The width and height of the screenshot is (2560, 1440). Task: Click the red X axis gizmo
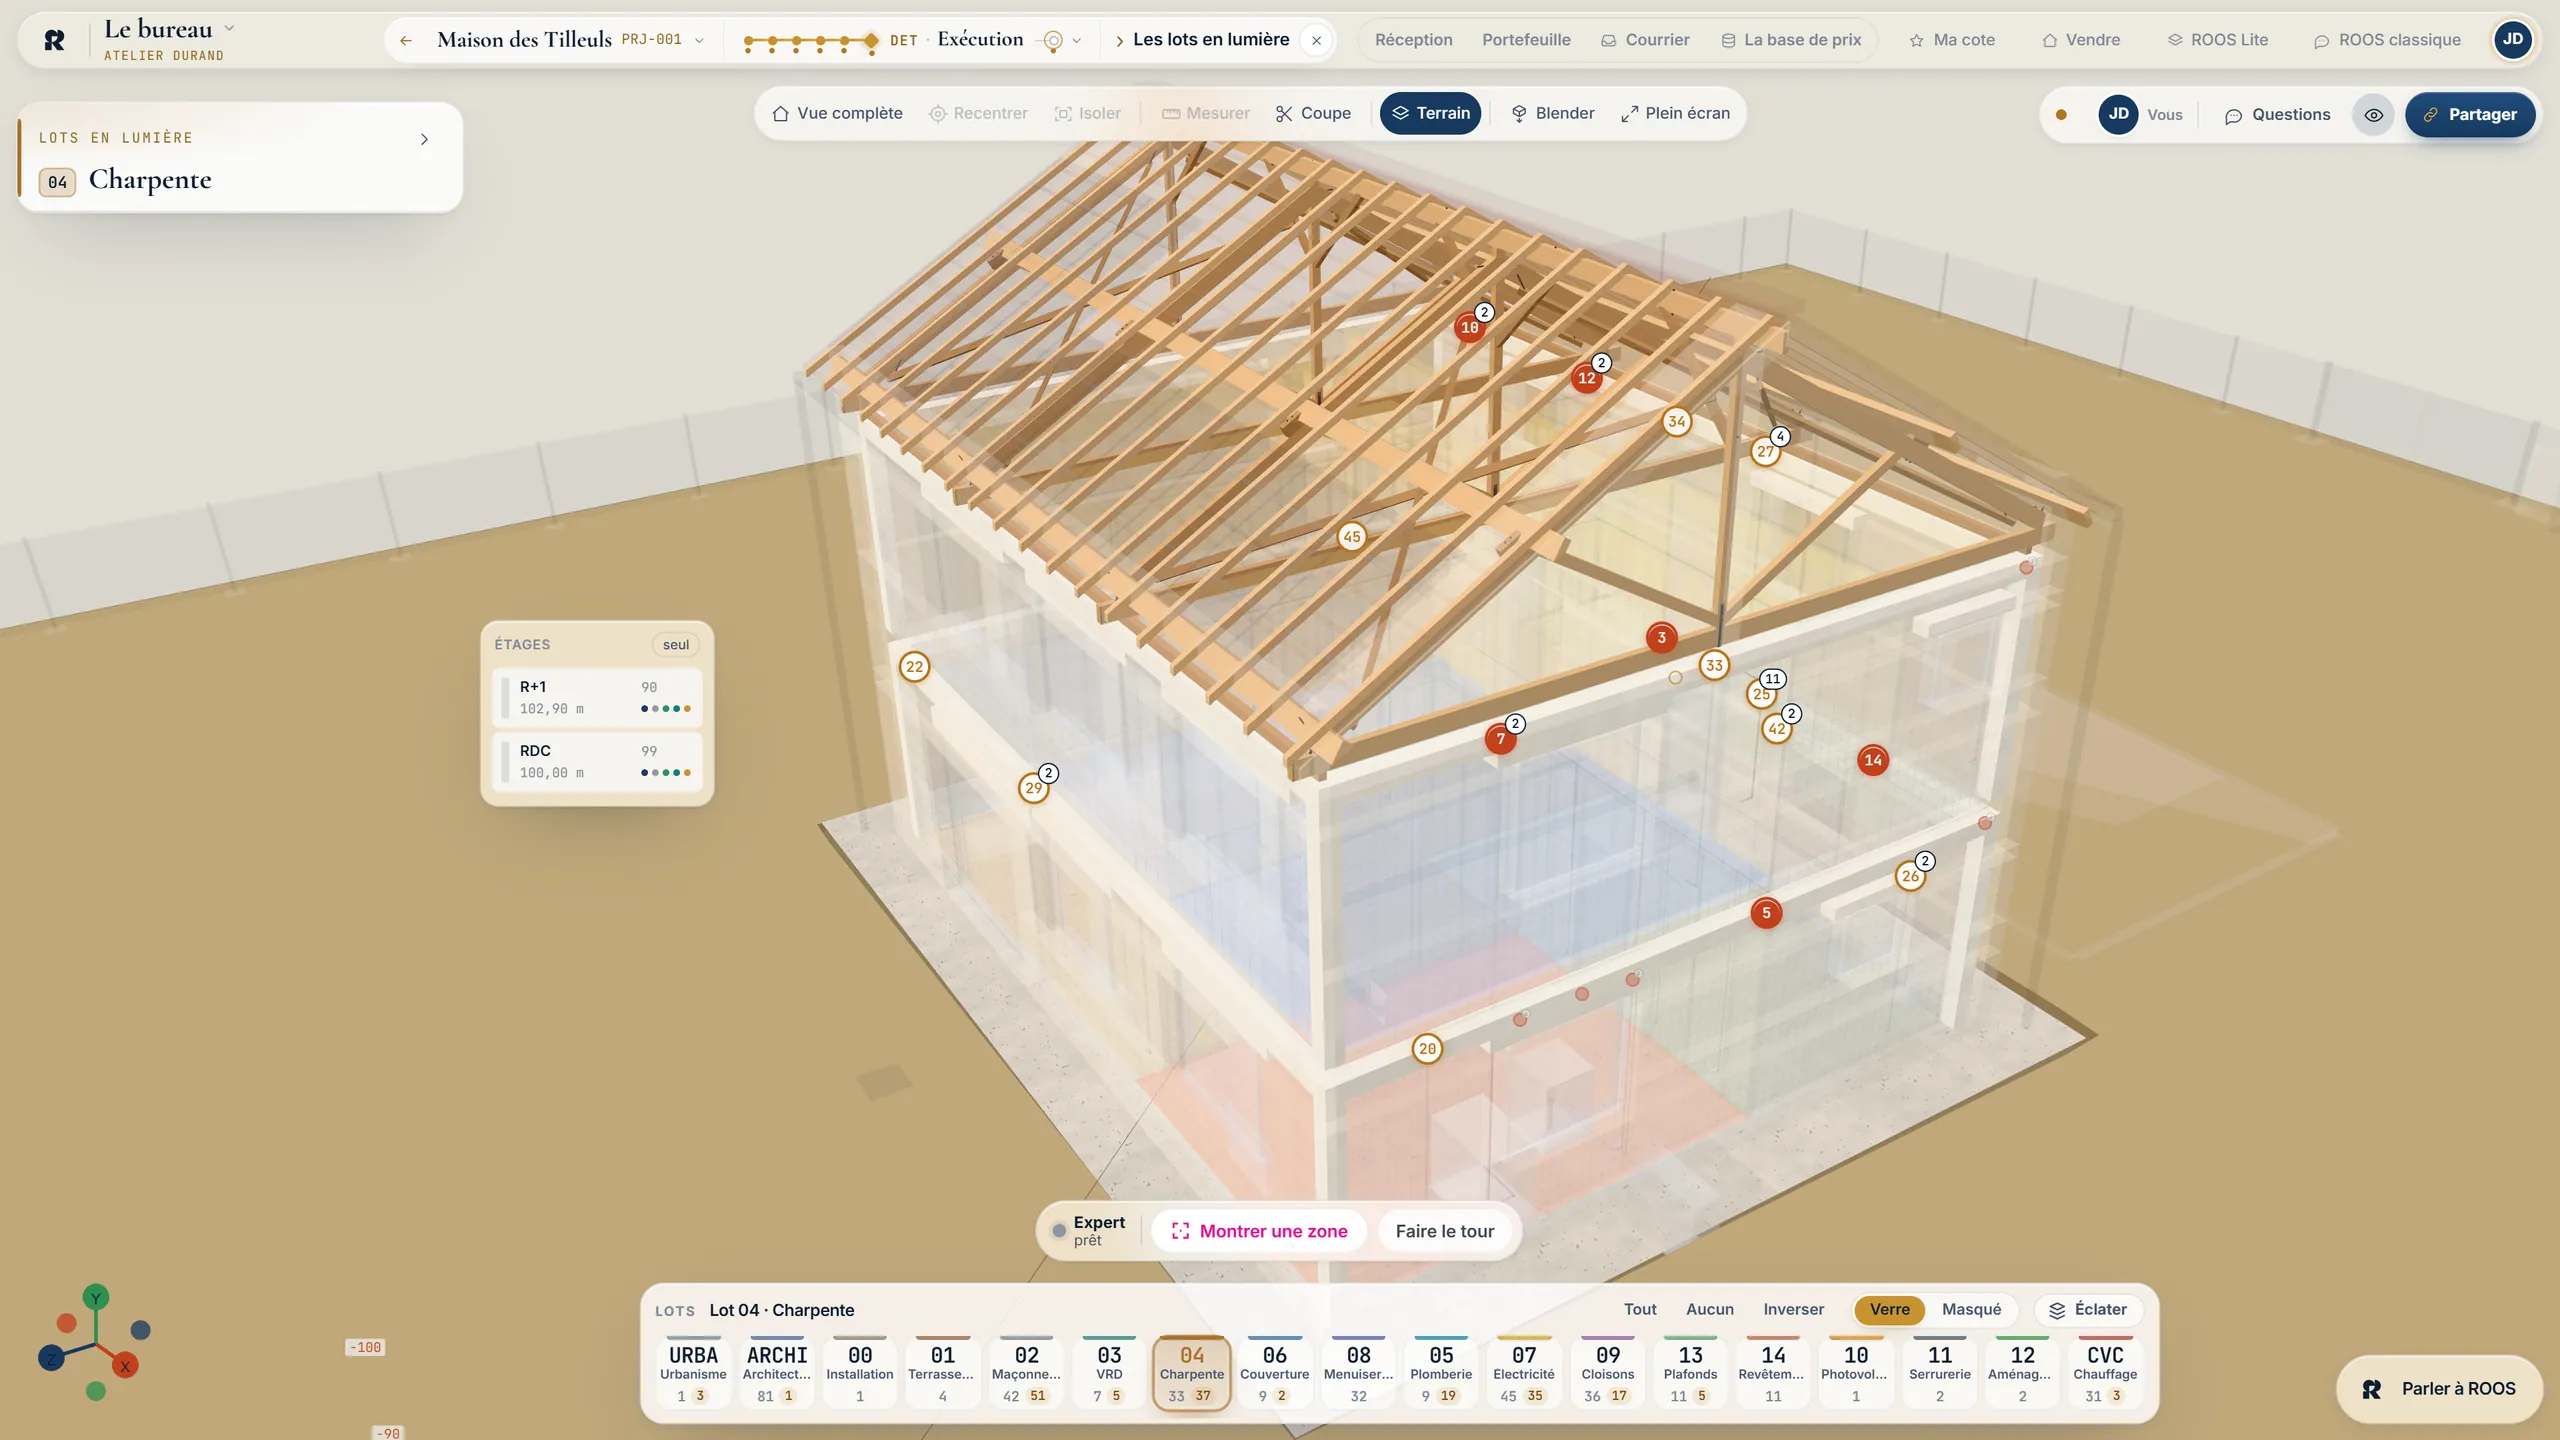pyautogui.click(x=125, y=1366)
